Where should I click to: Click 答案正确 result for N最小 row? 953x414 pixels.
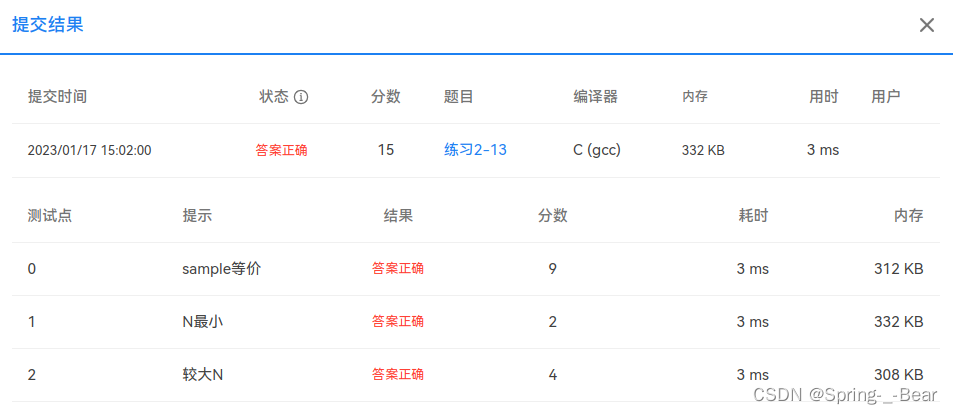[398, 322]
